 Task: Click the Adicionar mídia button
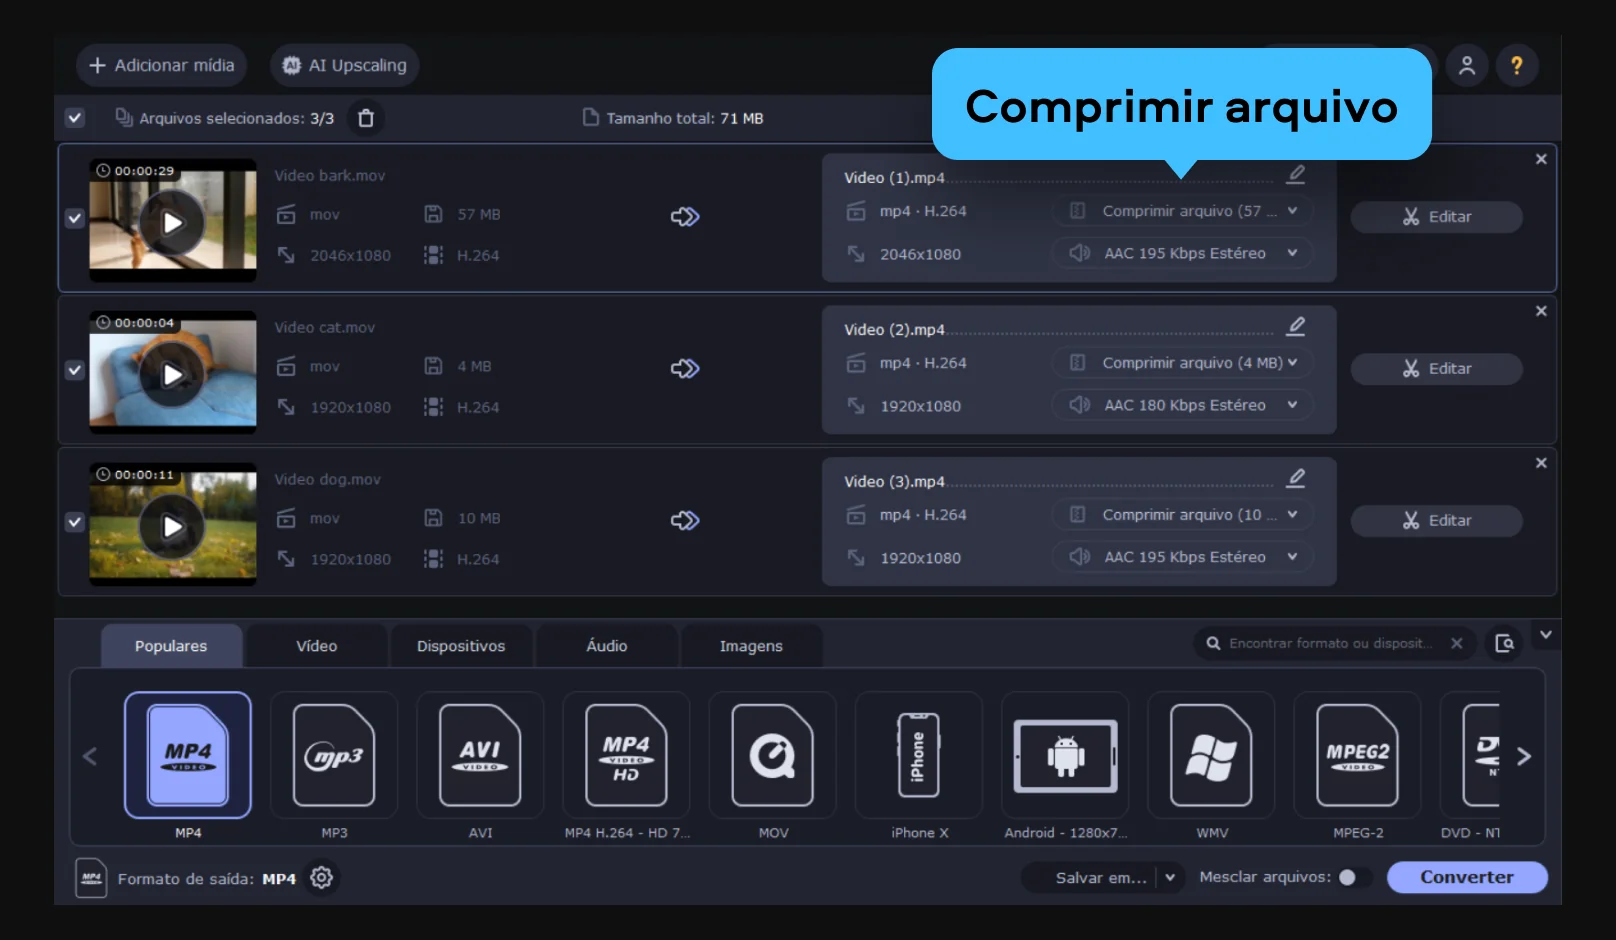(162, 65)
